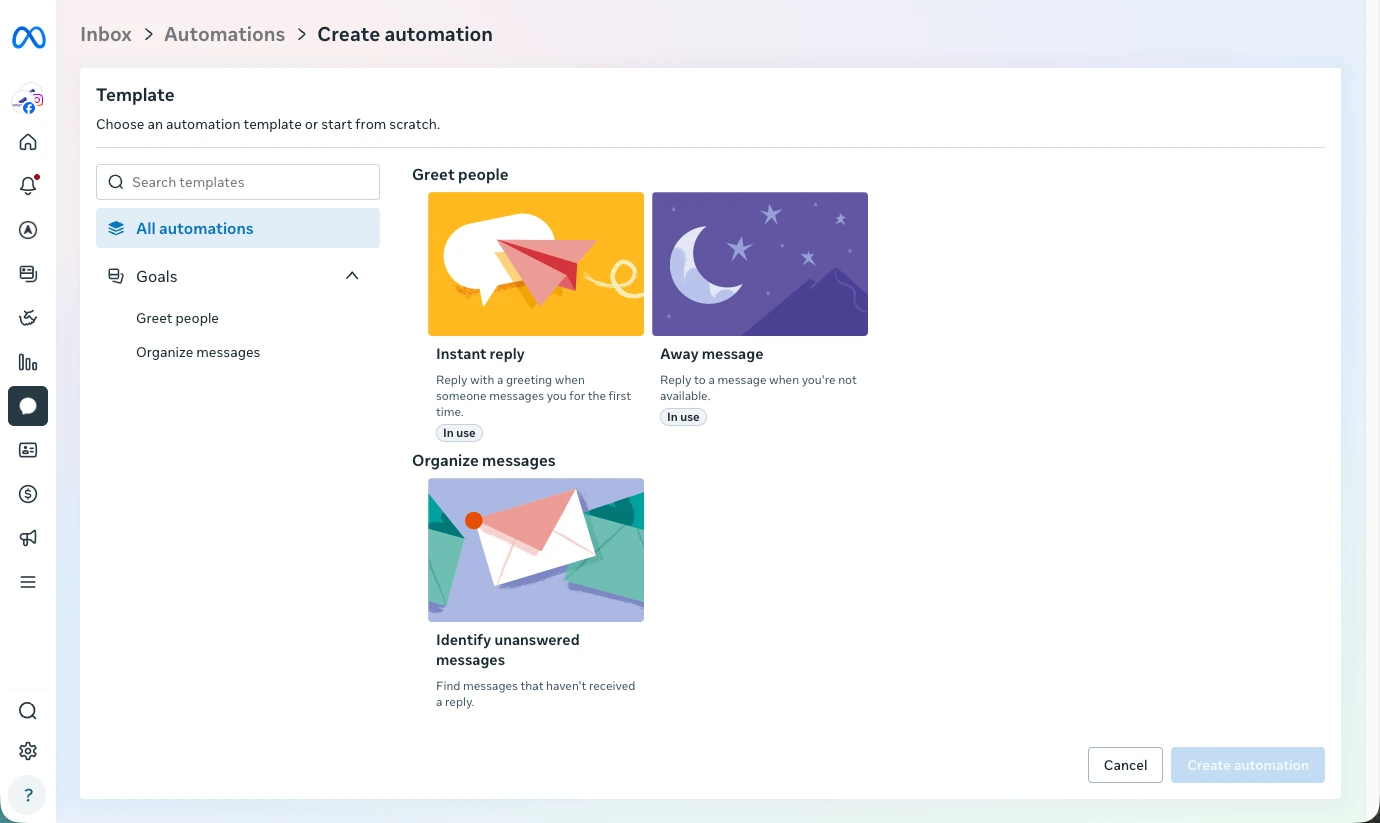Open All tools with the hamburger icon
Viewport: 1380px width, 823px height.
[27, 581]
